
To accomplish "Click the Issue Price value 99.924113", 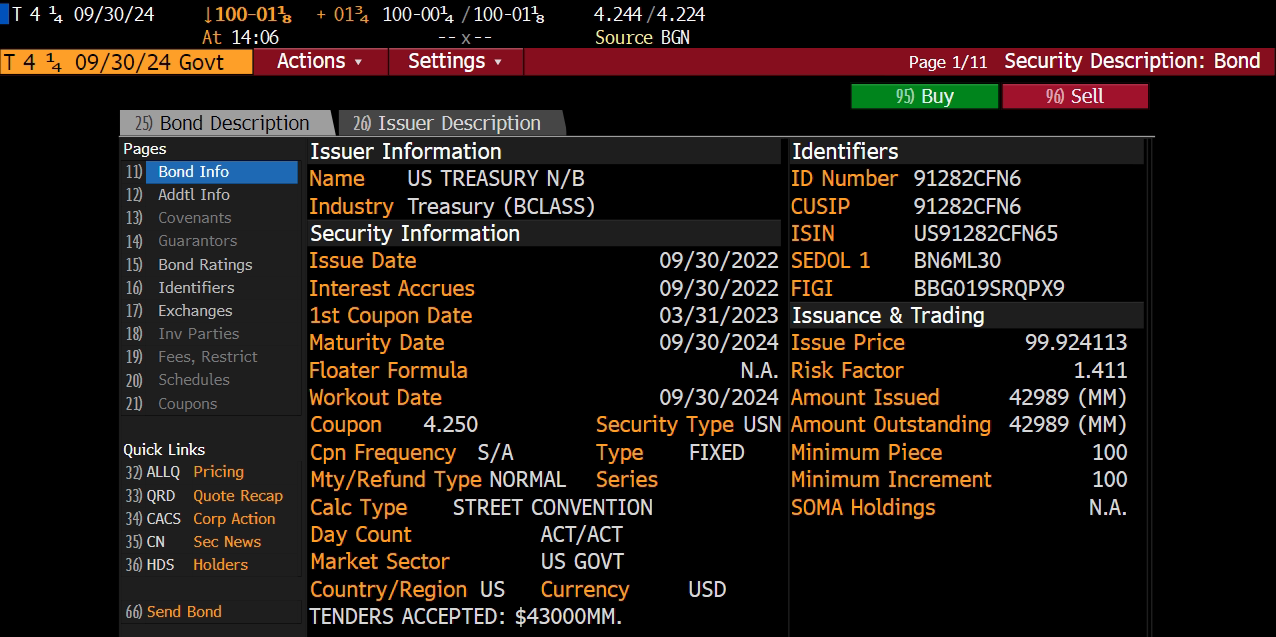I will point(1076,342).
